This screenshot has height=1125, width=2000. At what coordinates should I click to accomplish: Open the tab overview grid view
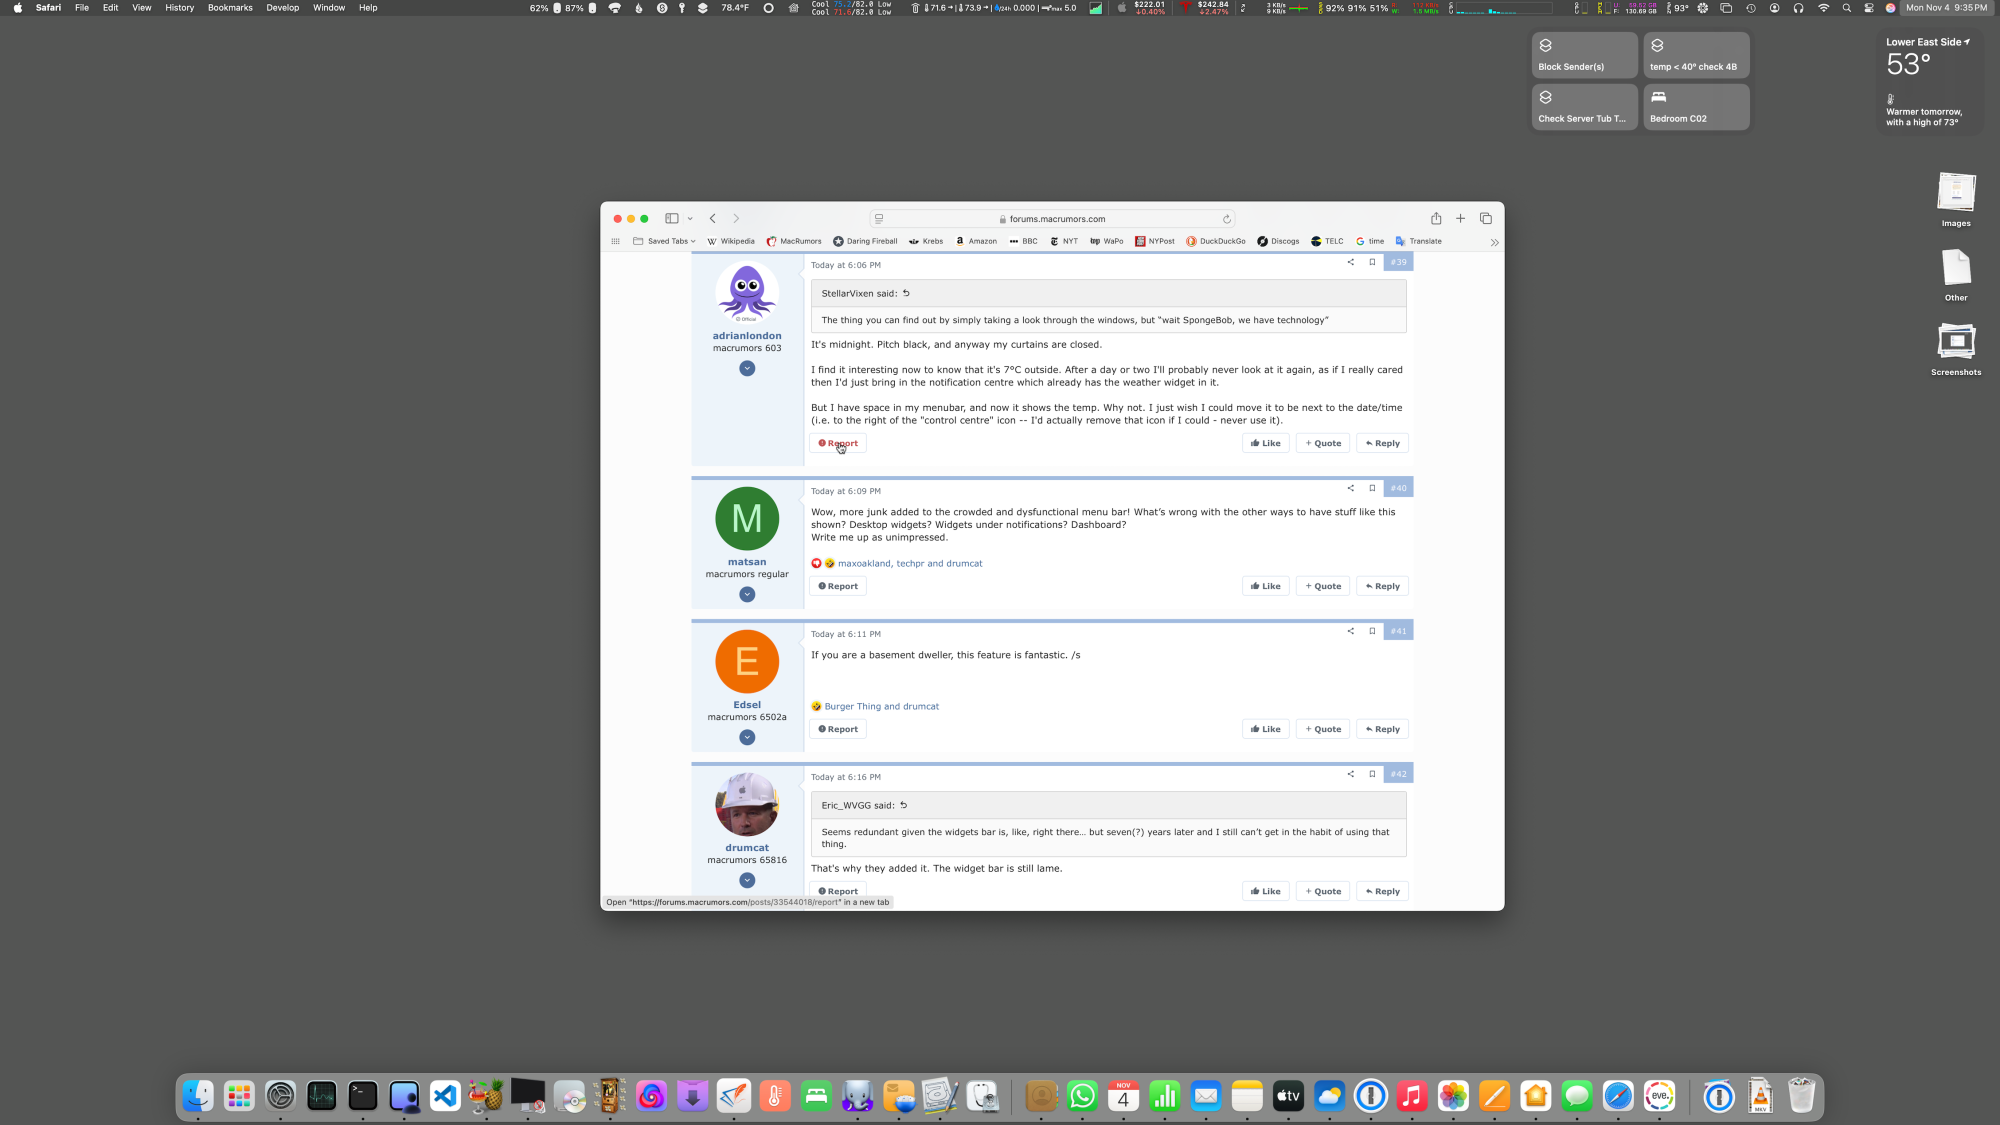coord(1486,218)
